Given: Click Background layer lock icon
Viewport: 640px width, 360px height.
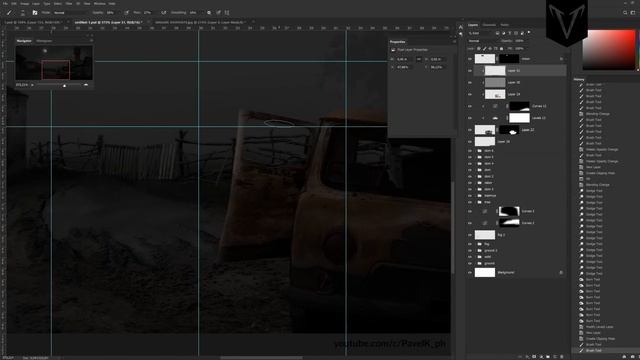Looking at the screenshot, I should [x=561, y=272].
